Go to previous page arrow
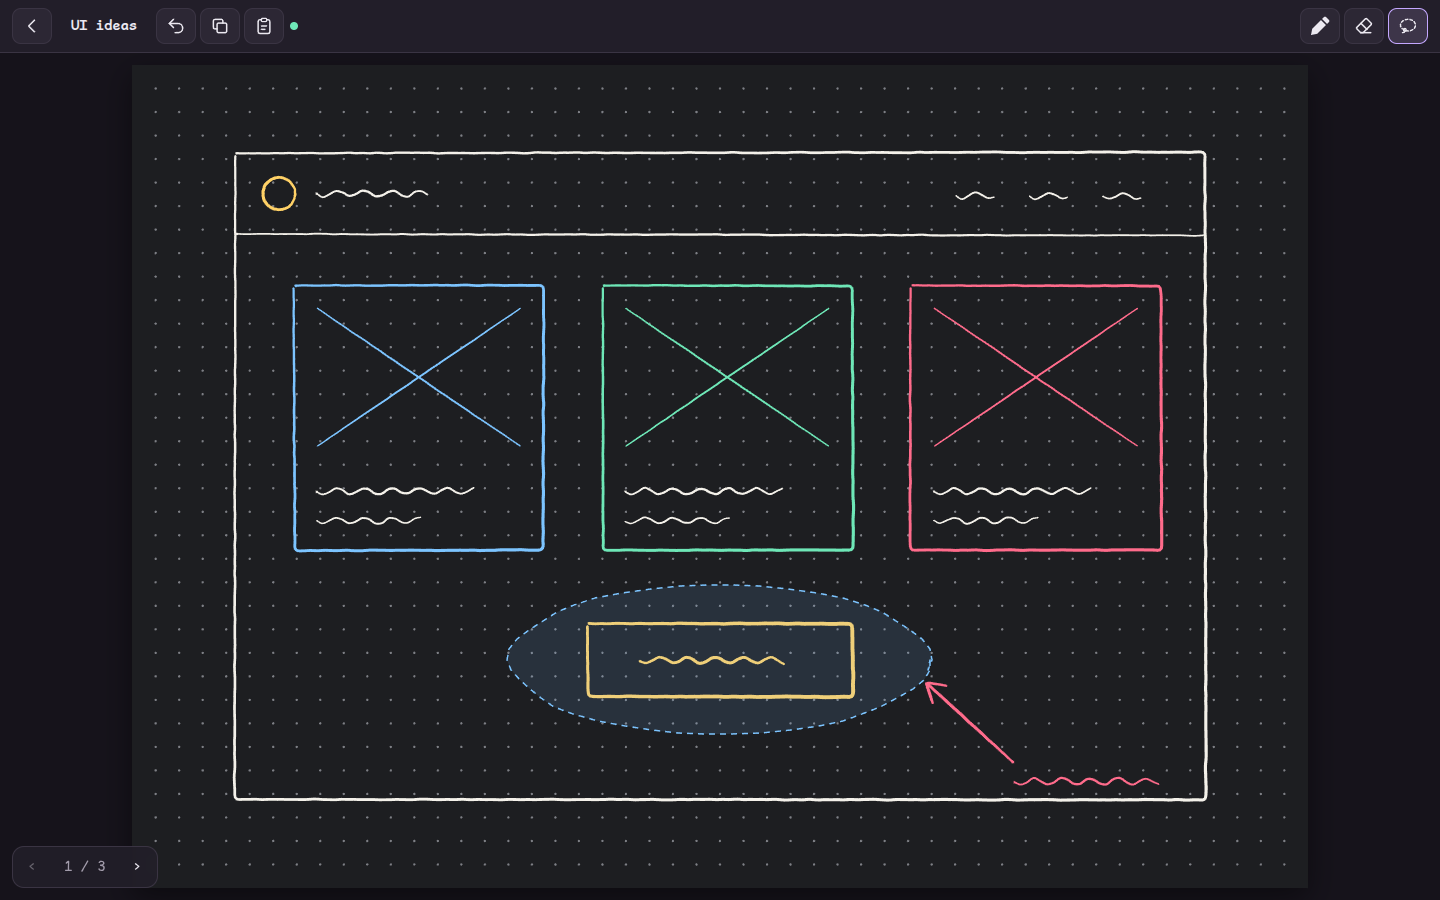 32,867
